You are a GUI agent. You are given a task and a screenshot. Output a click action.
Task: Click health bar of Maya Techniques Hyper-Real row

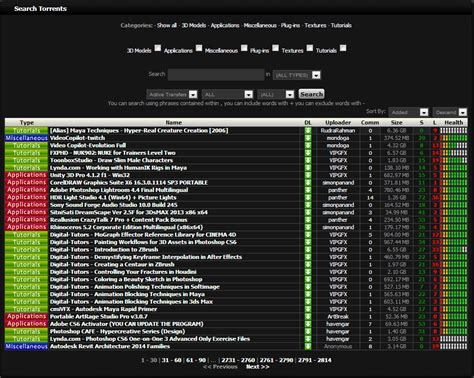454,131
